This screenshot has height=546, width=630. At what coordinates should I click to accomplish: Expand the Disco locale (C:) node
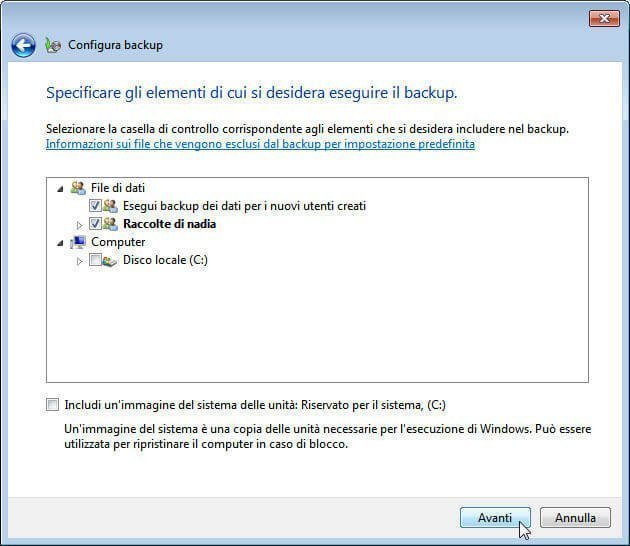[x=80, y=260]
